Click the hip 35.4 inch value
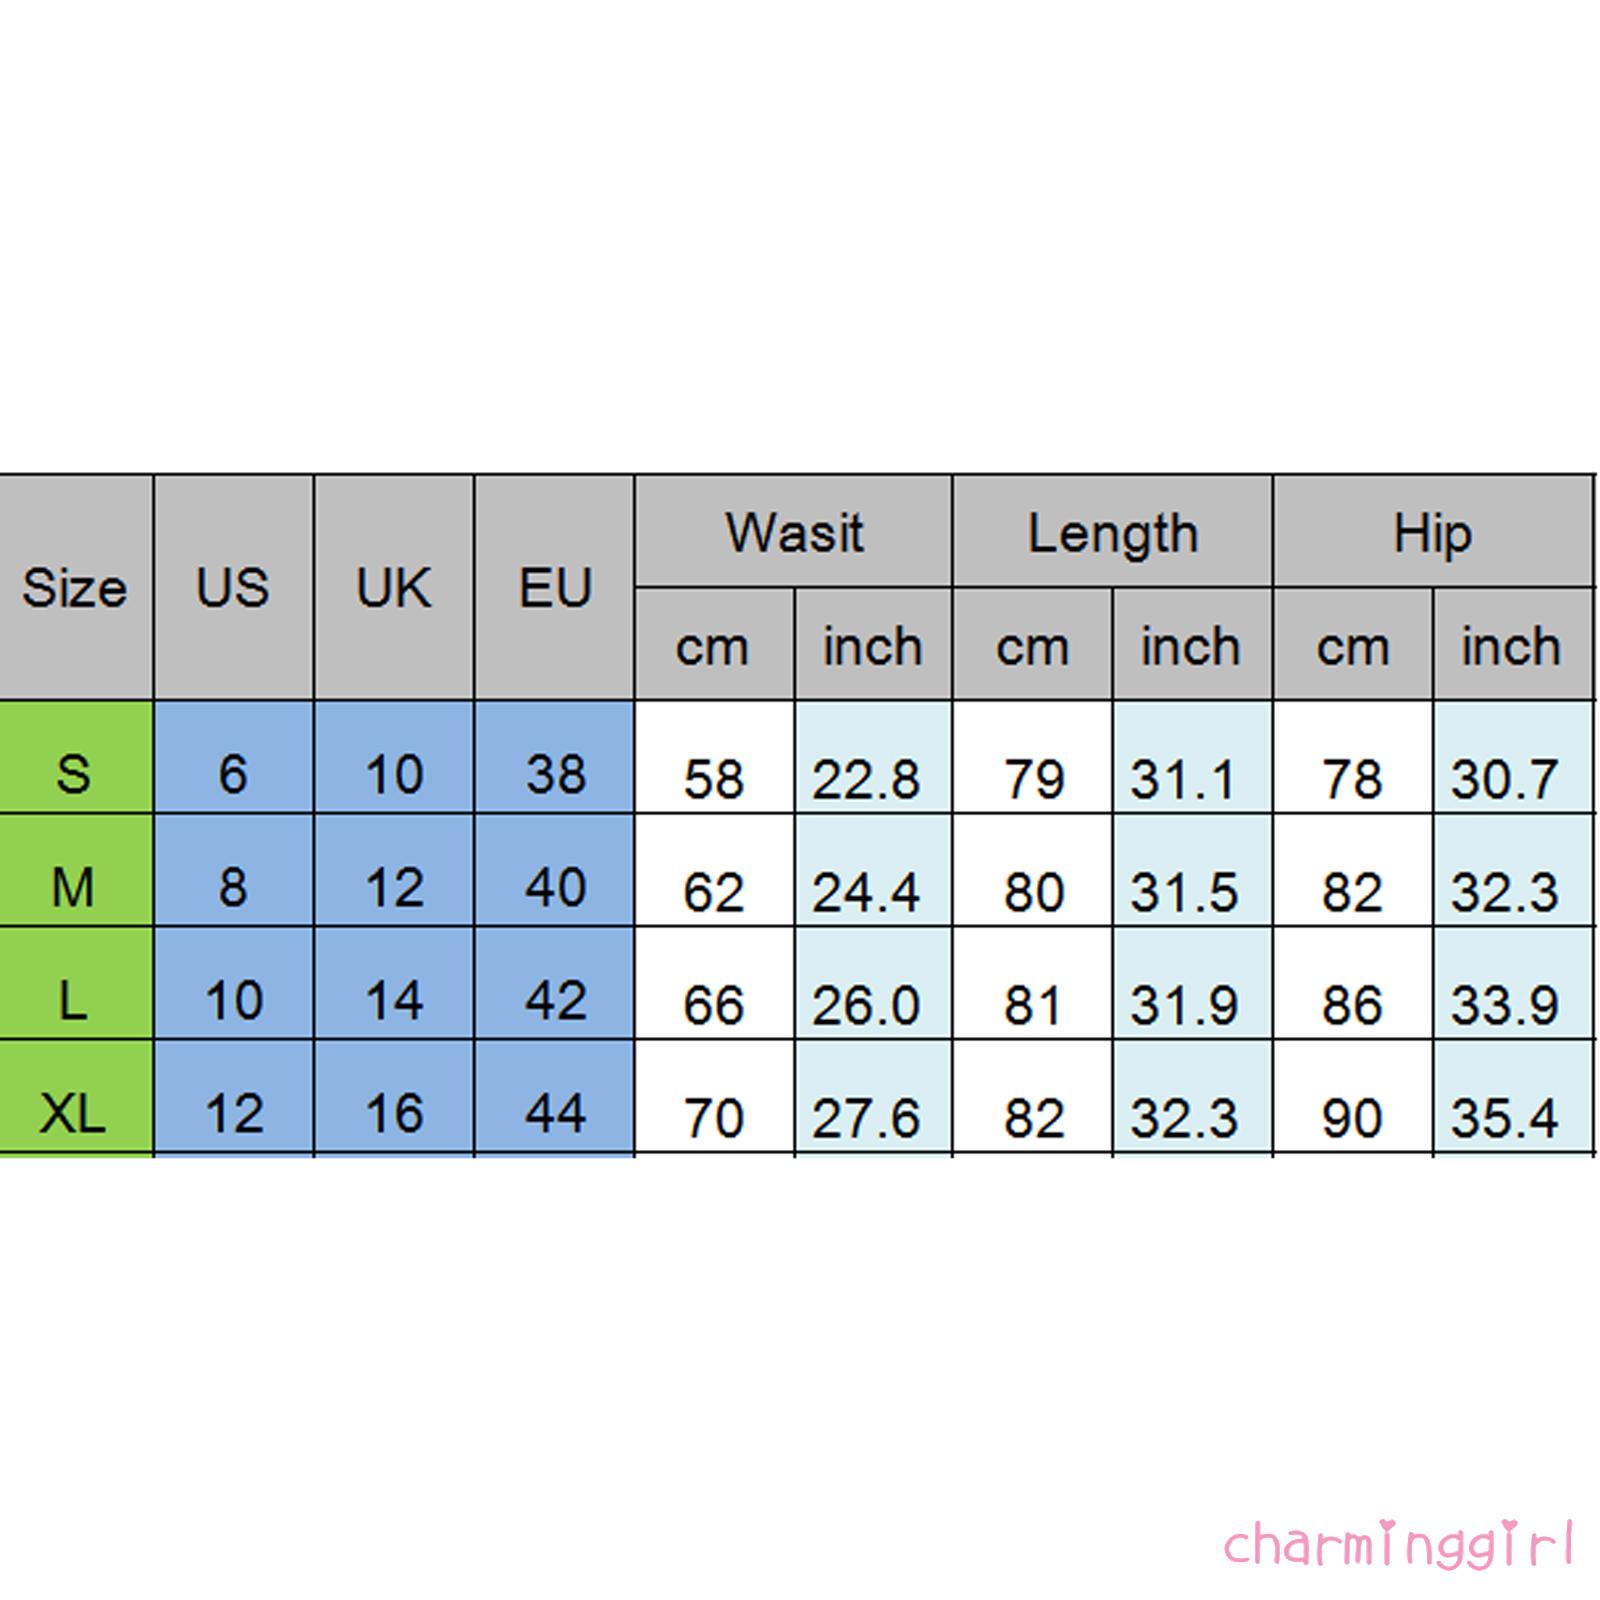Screen dimensions: 1600x1600 (x=1504, y=1118)
